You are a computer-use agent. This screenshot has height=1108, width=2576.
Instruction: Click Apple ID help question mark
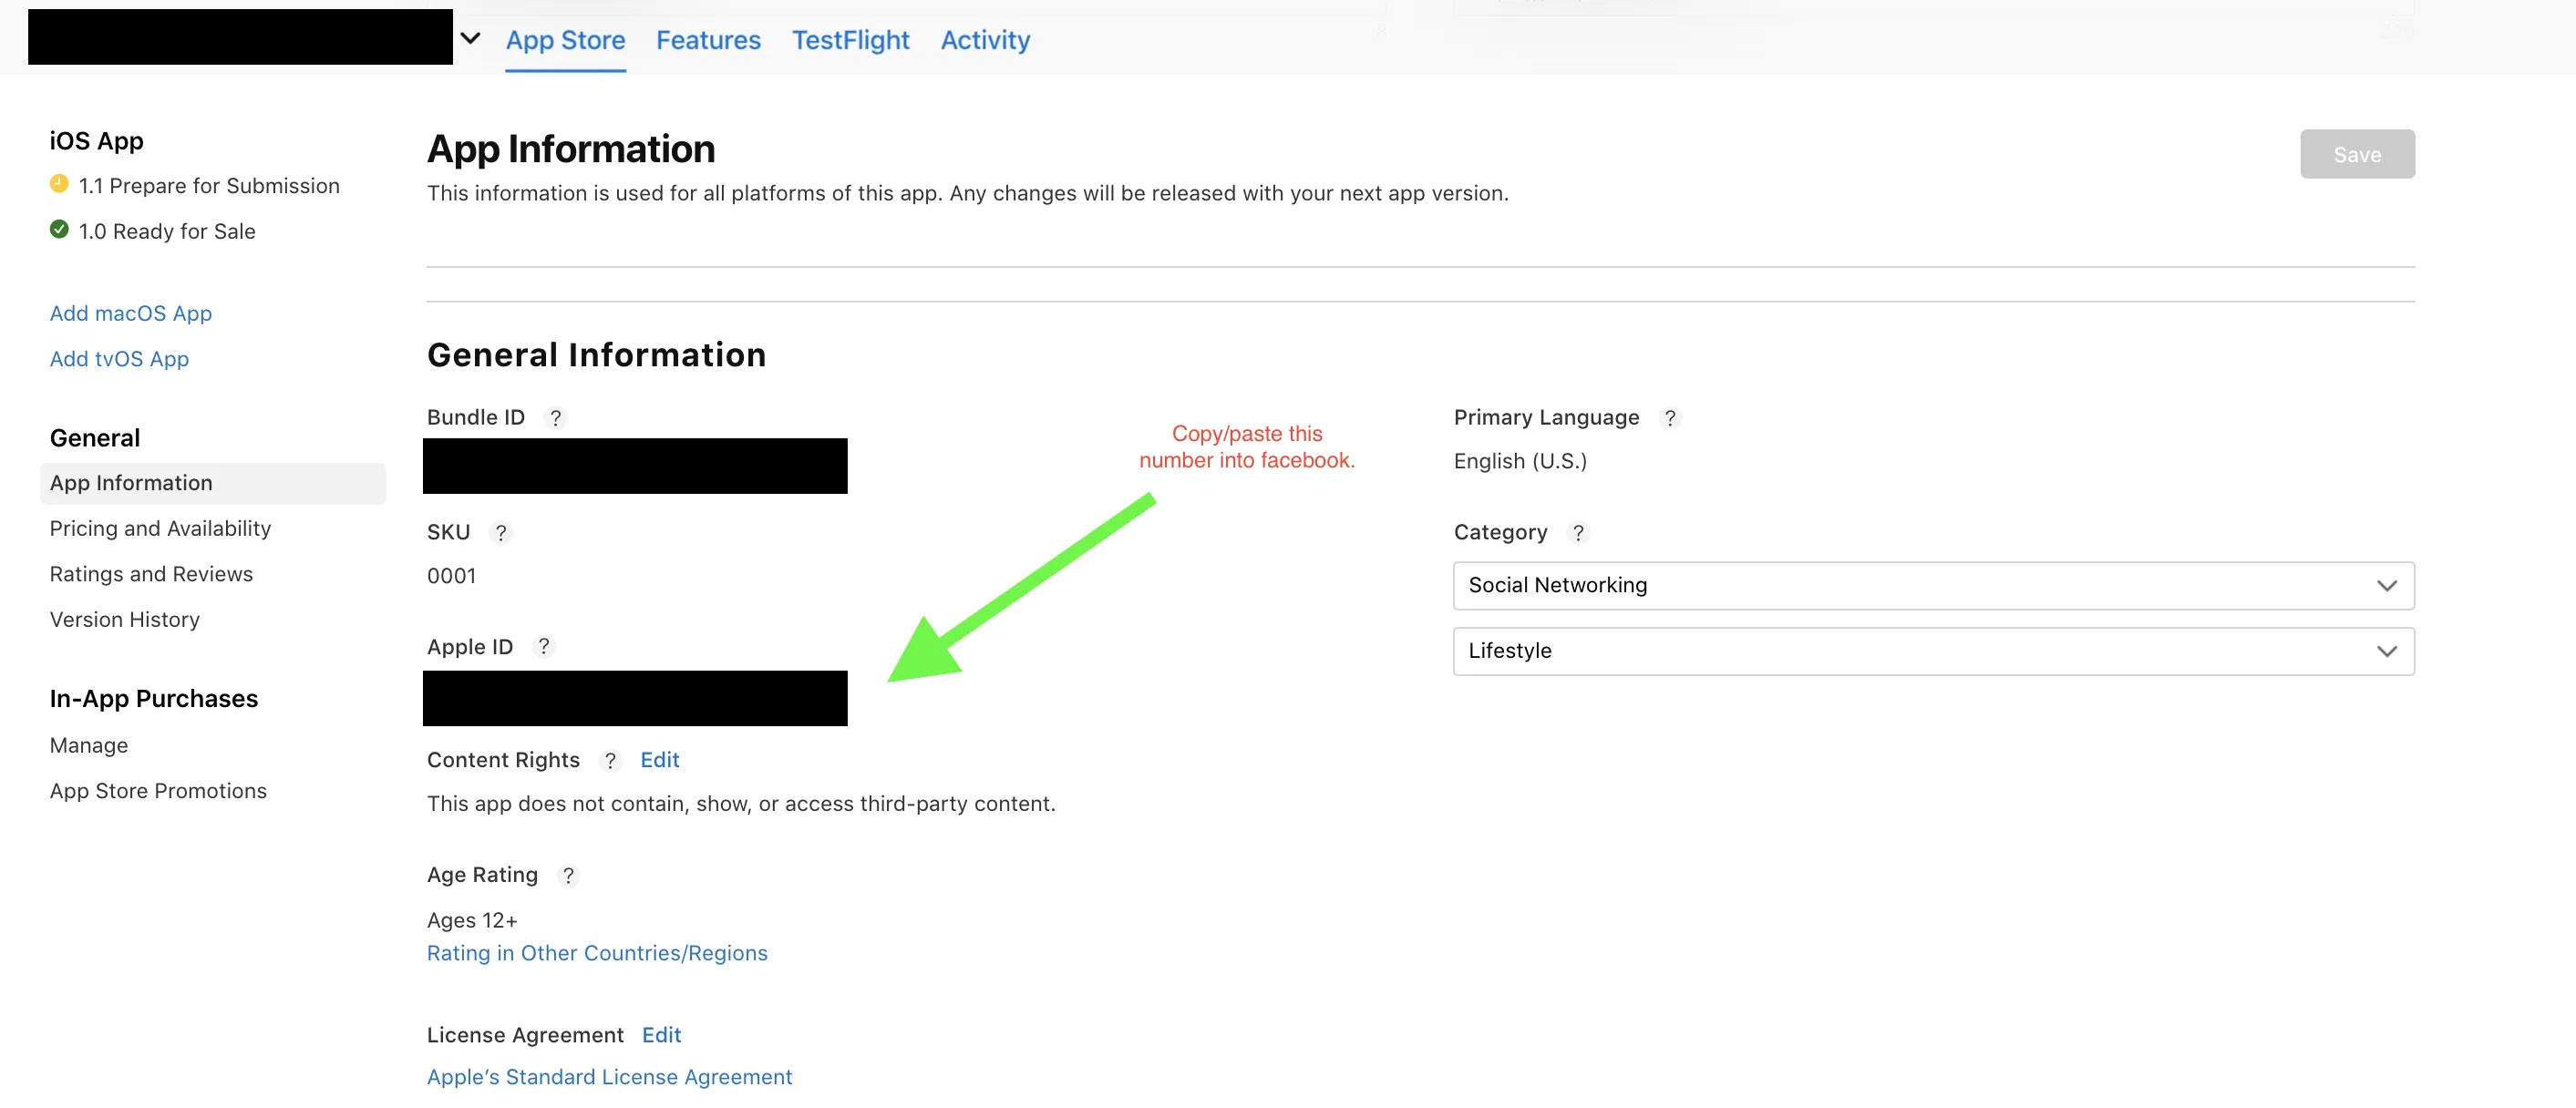[x=543, y=647]
